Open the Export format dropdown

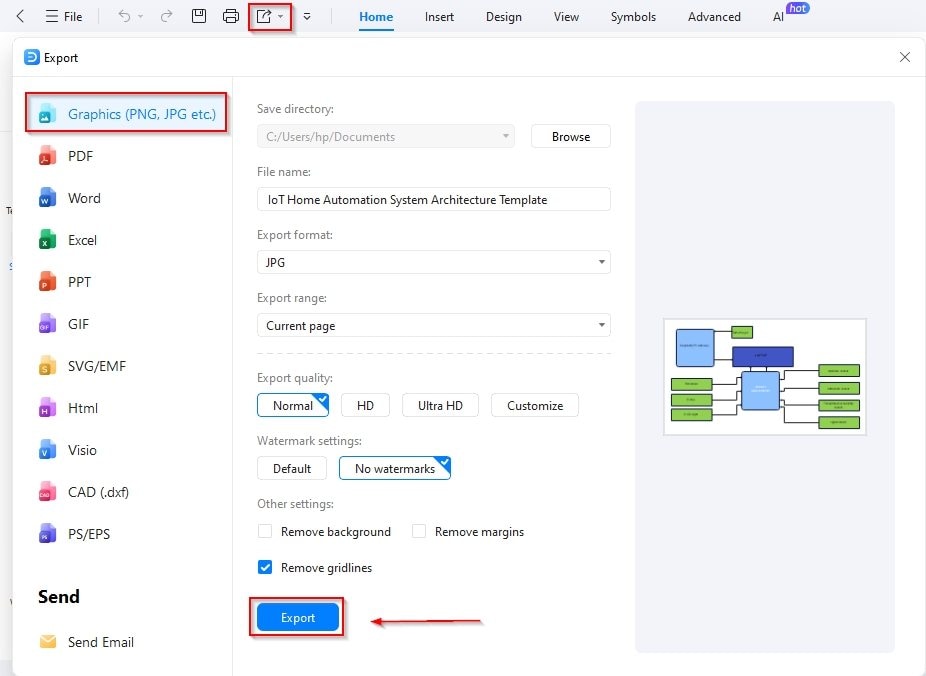[x=601, y=262]
